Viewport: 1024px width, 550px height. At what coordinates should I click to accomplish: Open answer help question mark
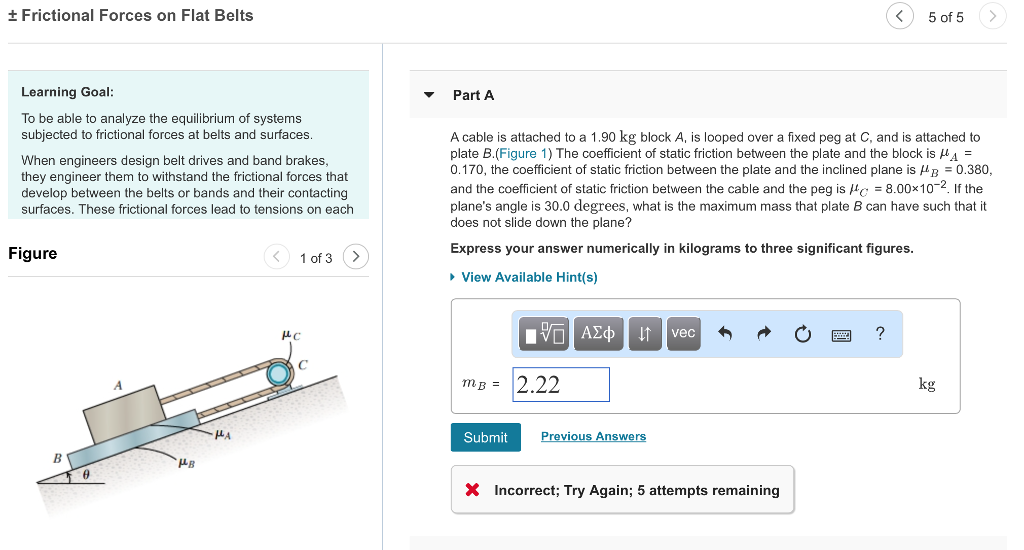point(880,334)
